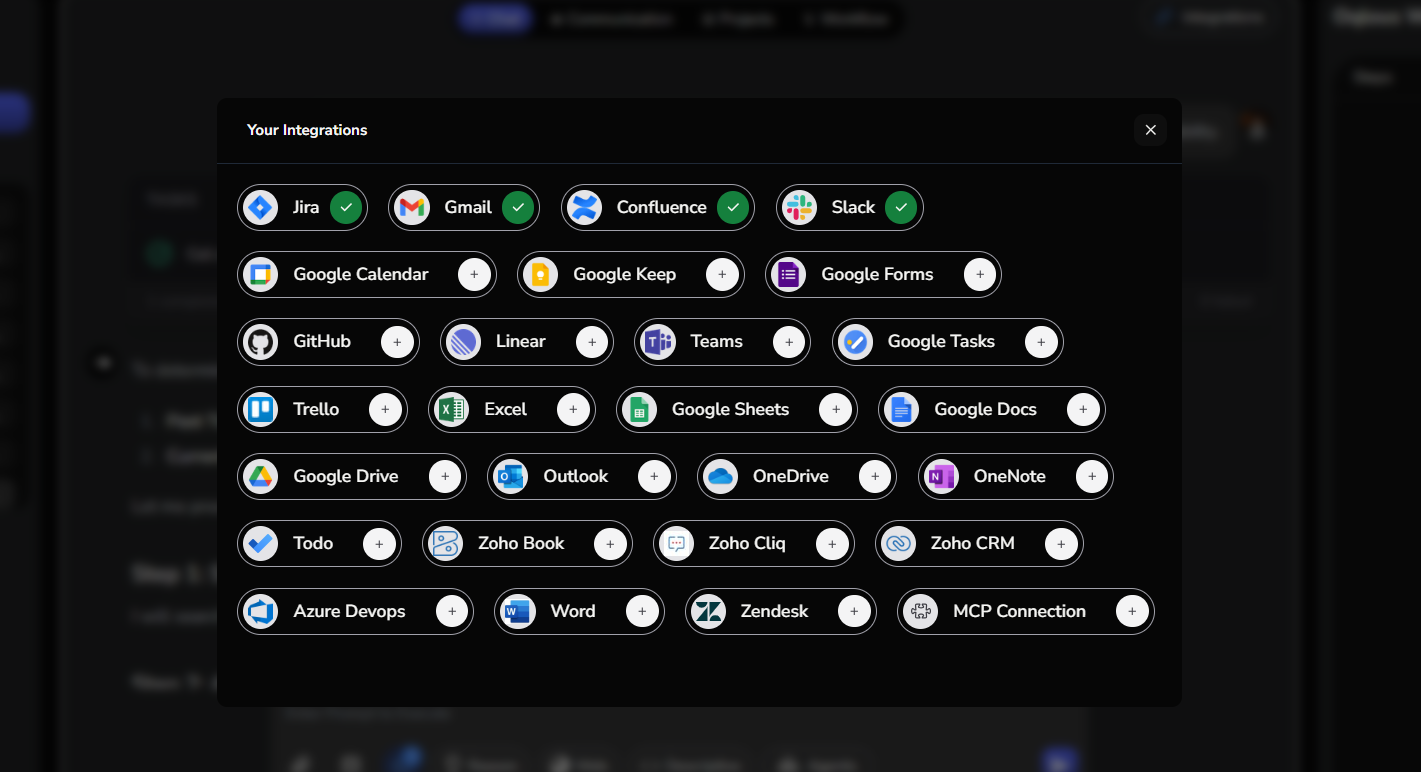Click the plus button beside Google Keep
Viewport: 1421px width, 772px height.
coord(722,275)
